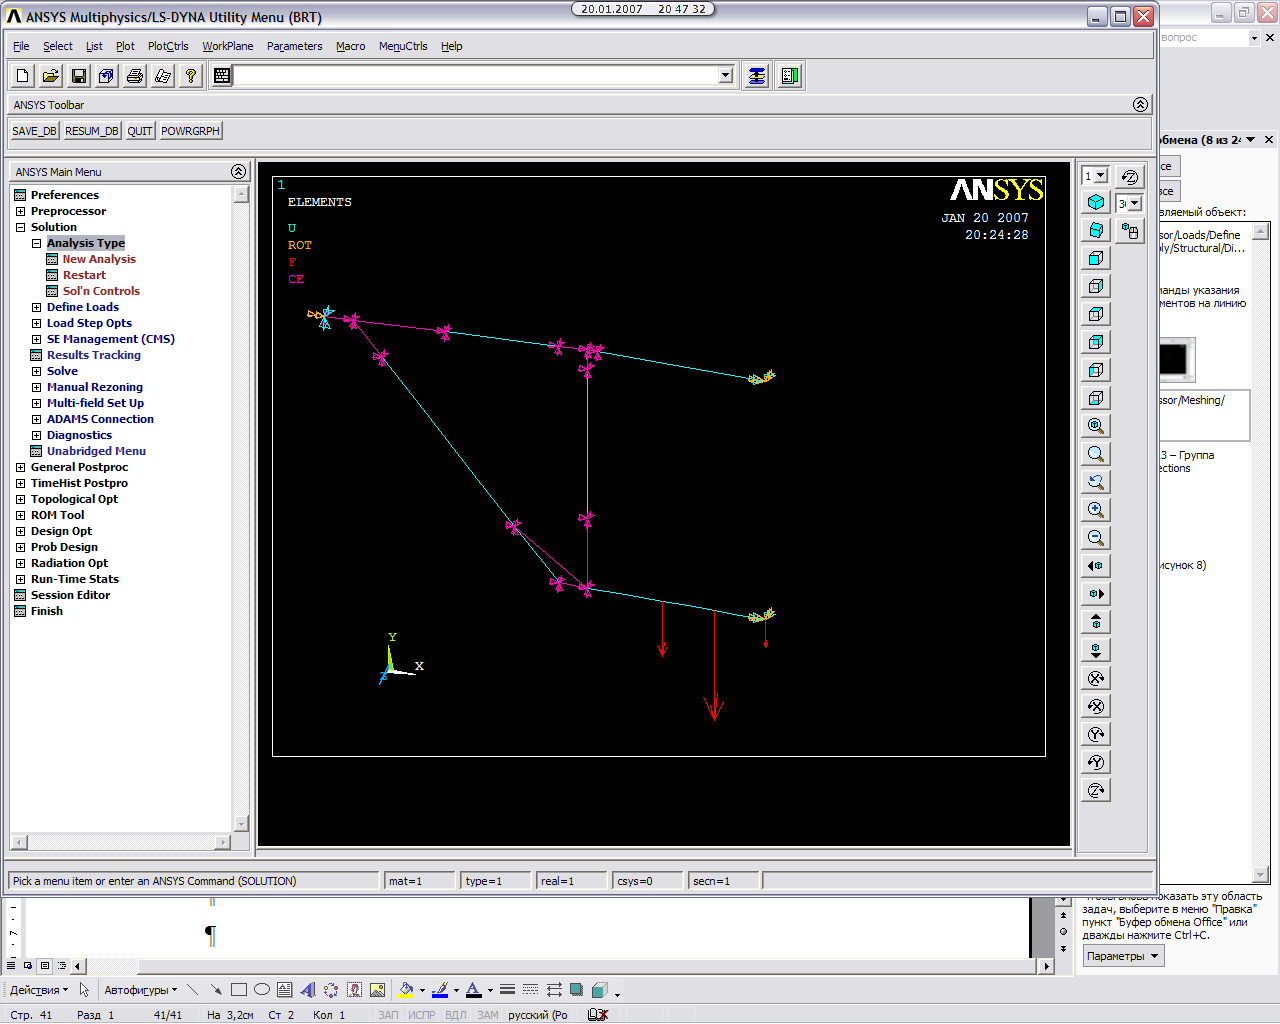Click the New Analysis file icon in ANSYS toolbar
1280x1024 pixels.
pos(23,76)
